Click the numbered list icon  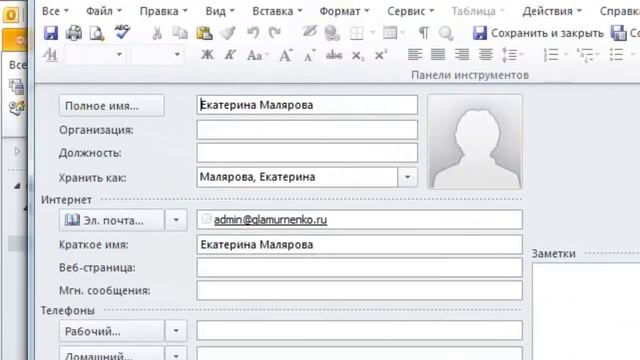551,55
